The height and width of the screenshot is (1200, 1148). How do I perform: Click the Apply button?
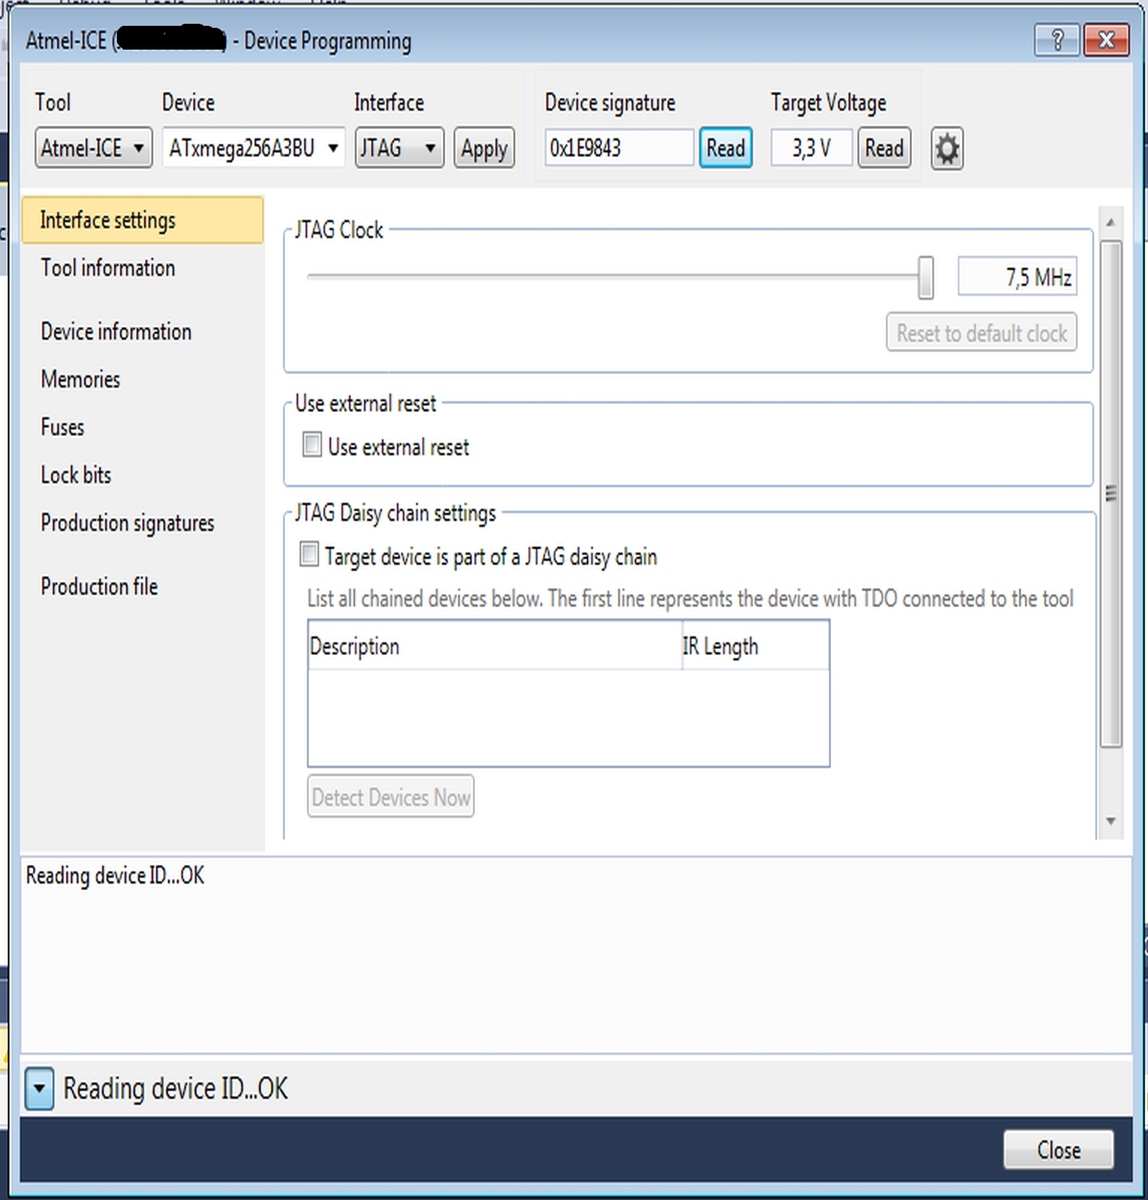coord(484,148)
